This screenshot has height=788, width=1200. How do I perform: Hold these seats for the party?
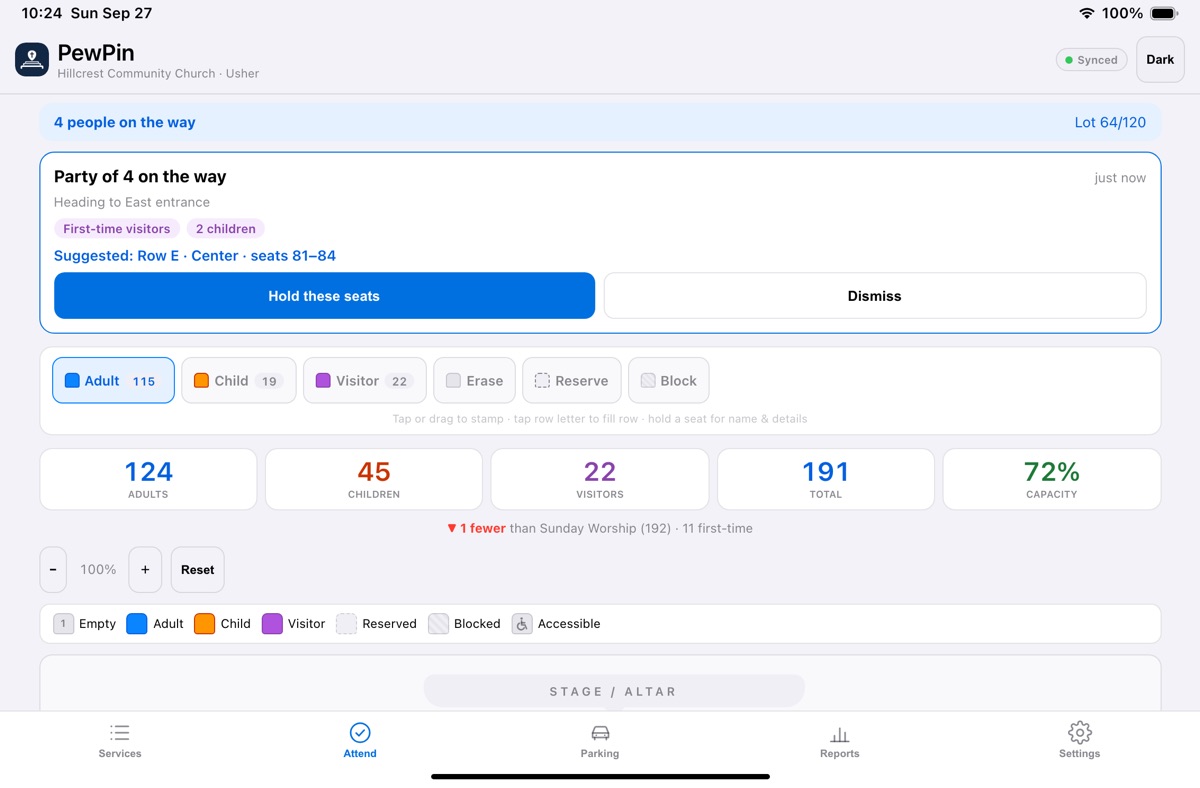click(x=324, y=296)
